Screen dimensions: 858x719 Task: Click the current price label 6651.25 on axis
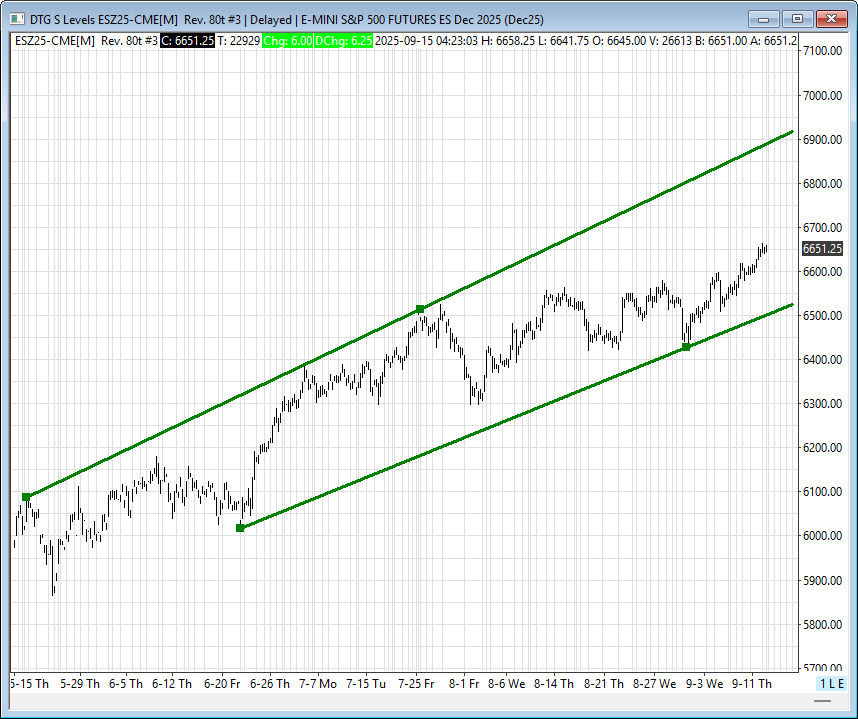pyautogui.click(x=822, y=248)
